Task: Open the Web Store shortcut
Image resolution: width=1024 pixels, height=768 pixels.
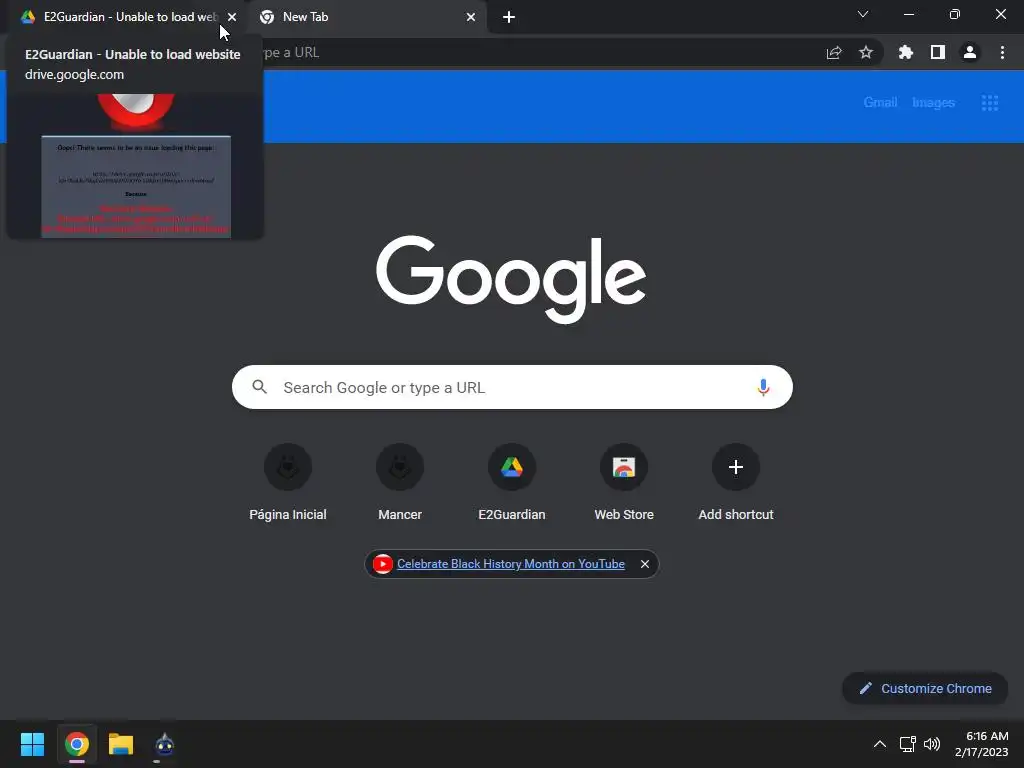Action: 624,482
